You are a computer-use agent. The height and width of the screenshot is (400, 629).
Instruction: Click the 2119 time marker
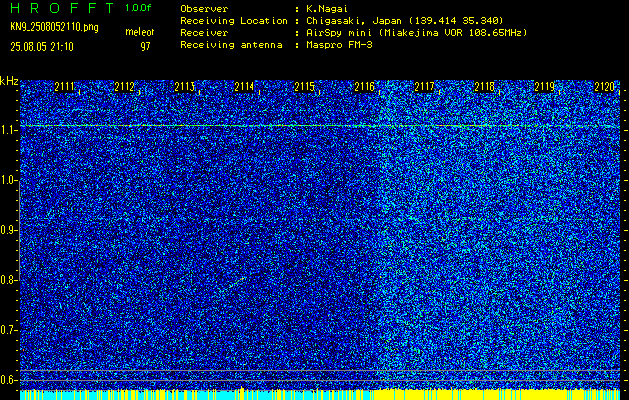544,87
